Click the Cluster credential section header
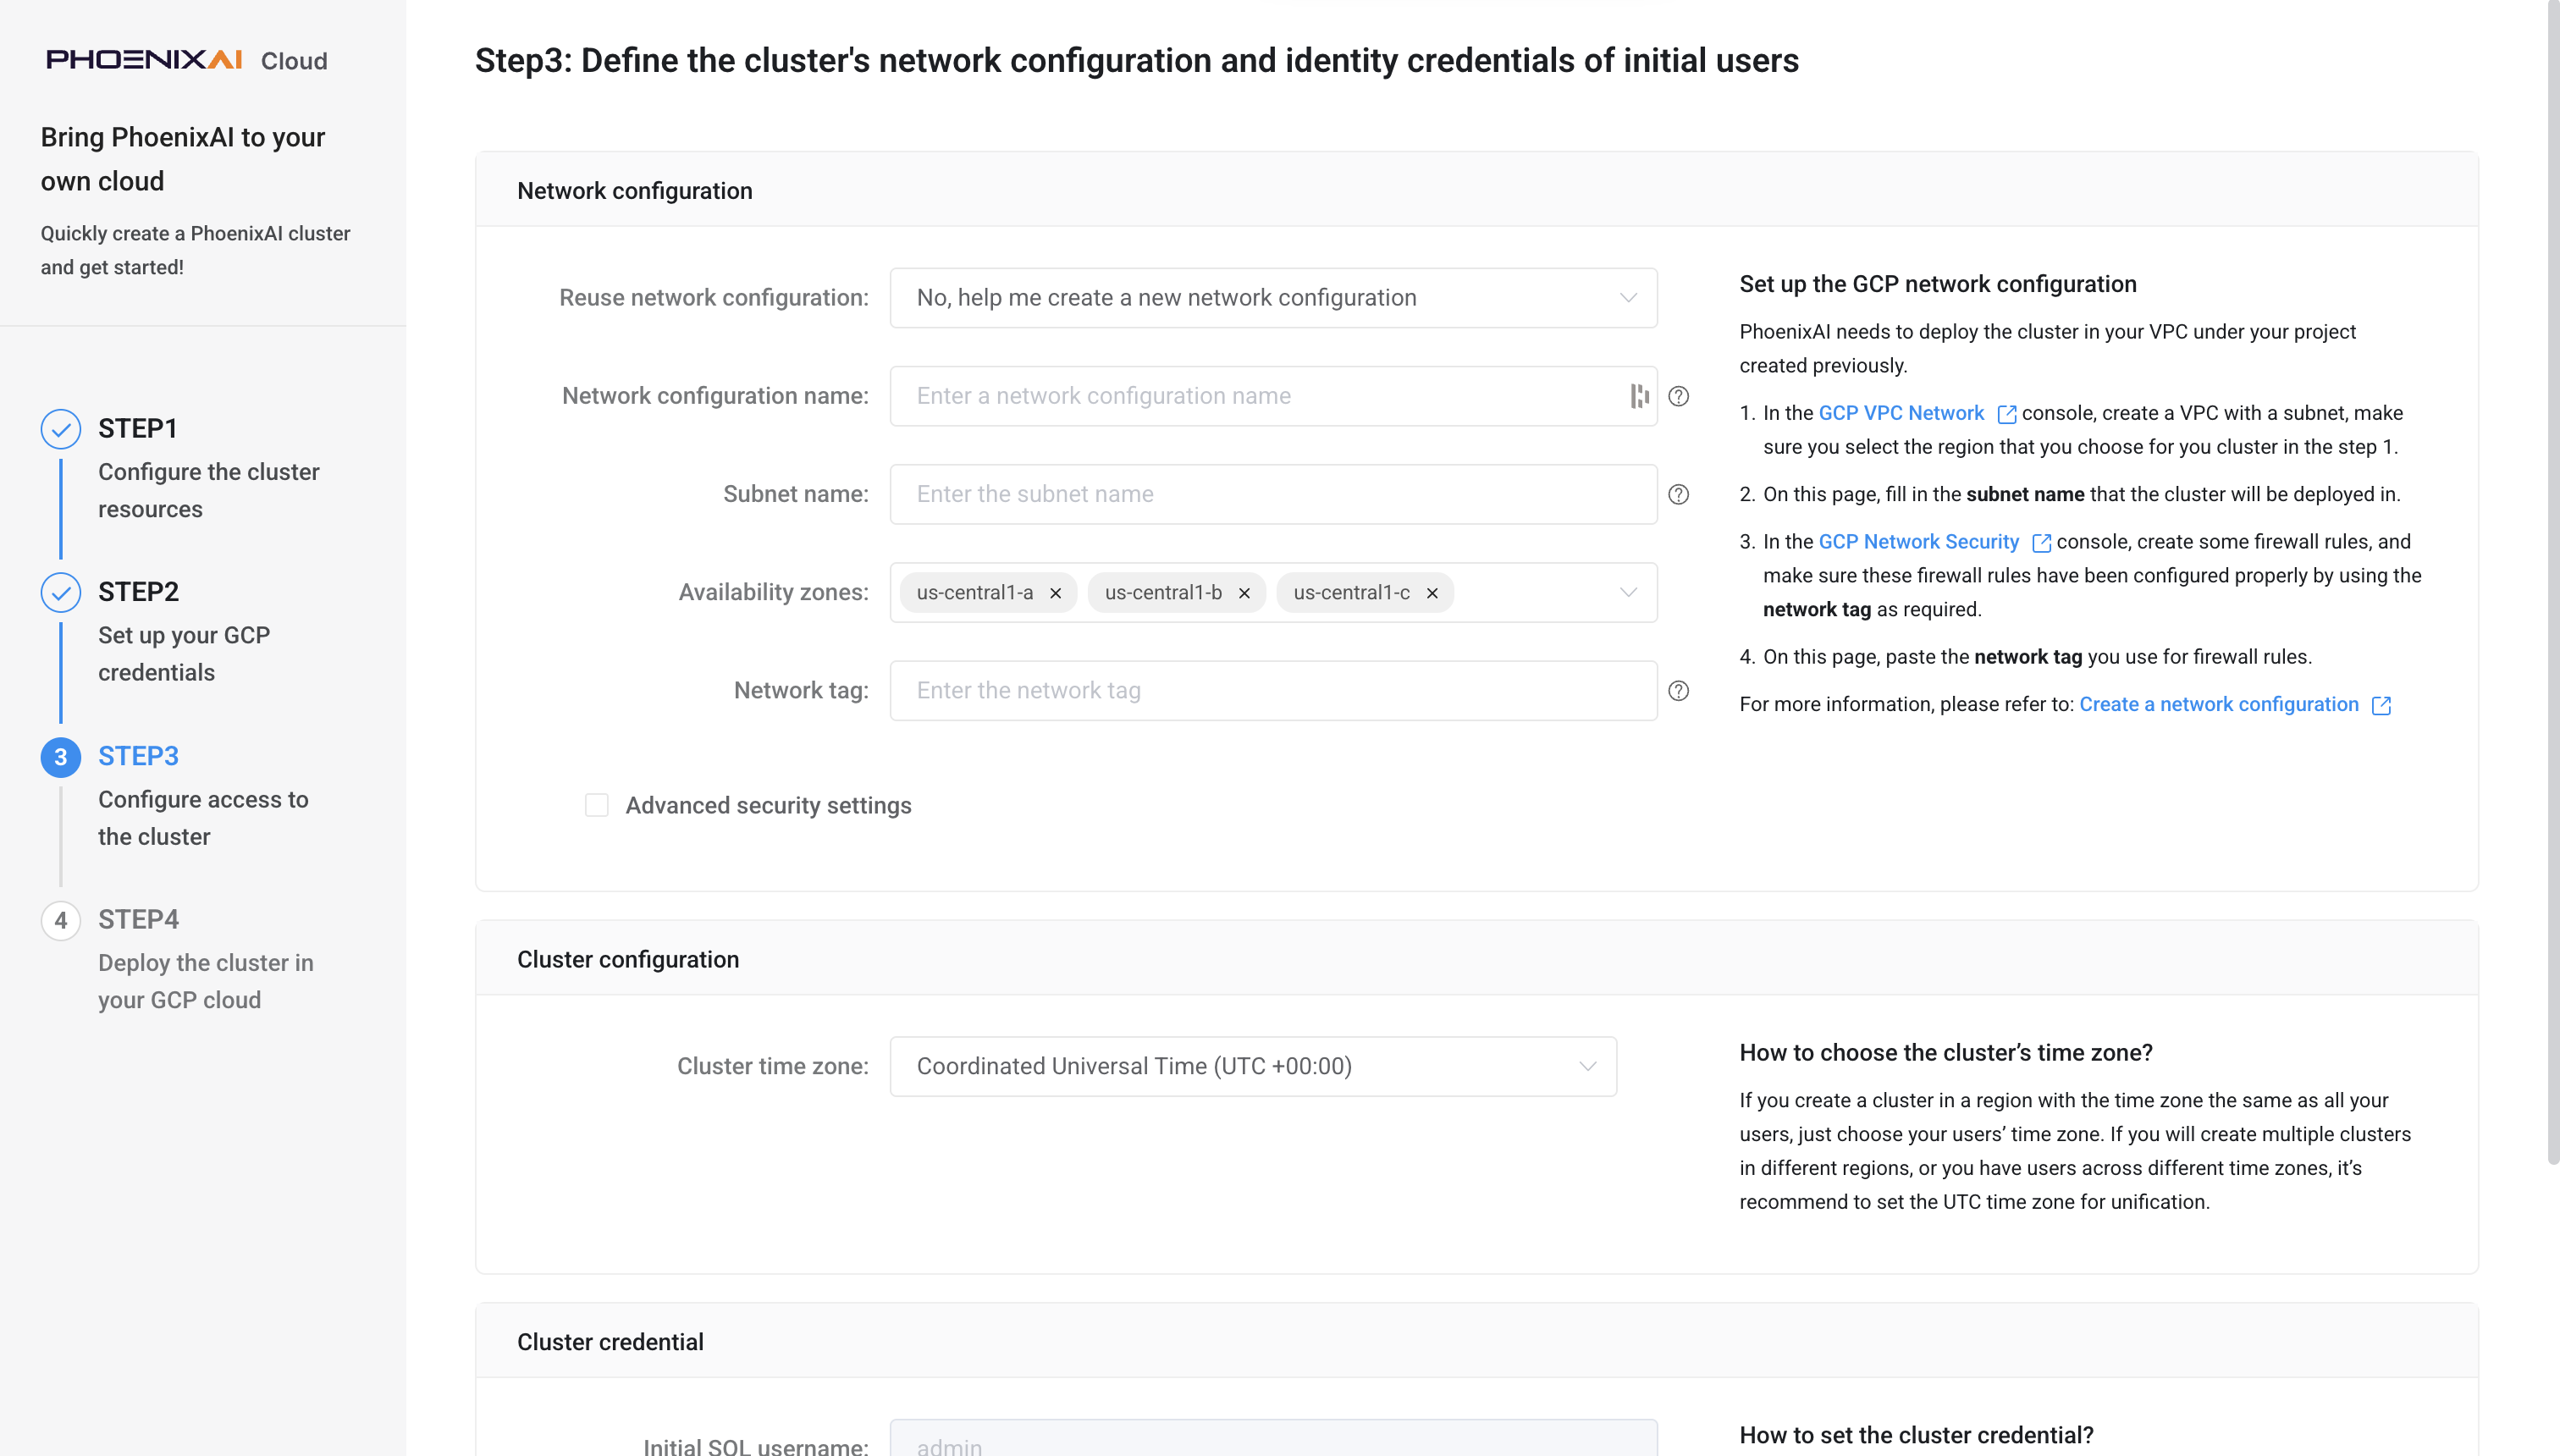 (1477, 1341)
